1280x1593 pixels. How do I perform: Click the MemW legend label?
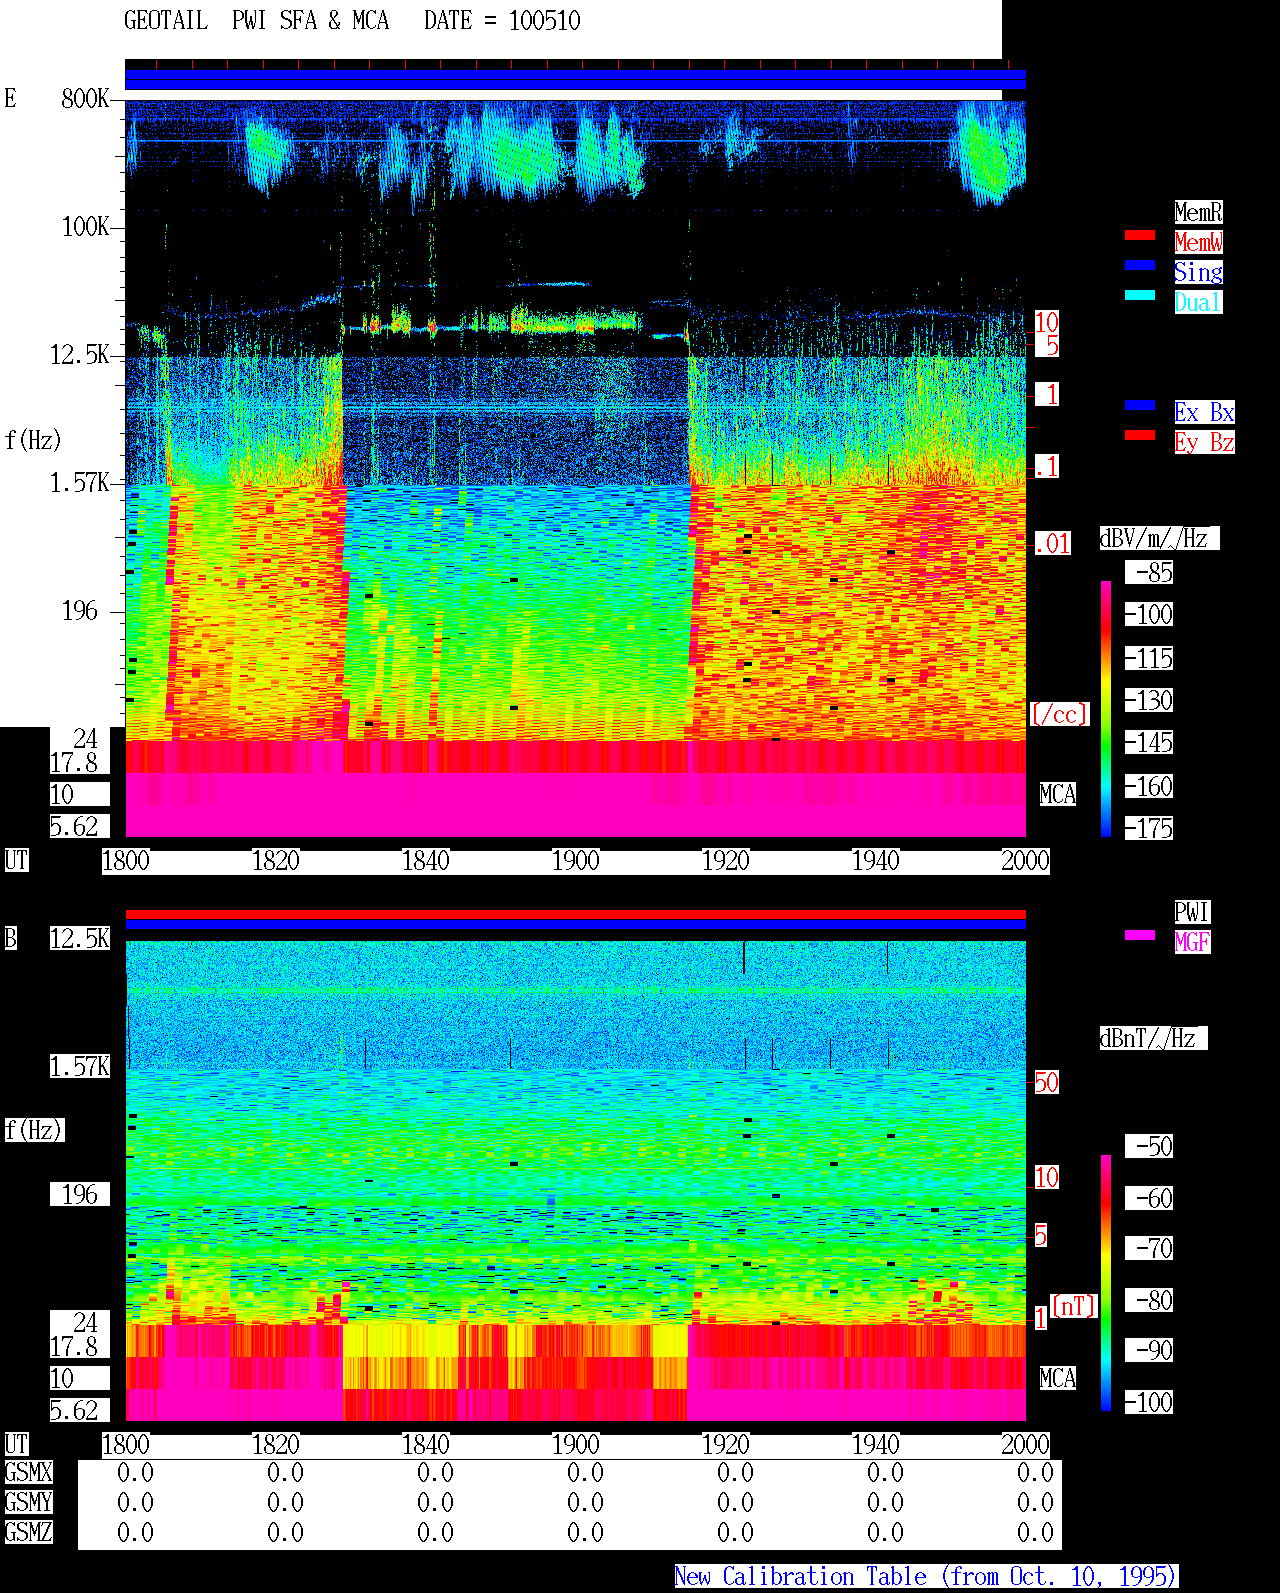click(1198, 242)
